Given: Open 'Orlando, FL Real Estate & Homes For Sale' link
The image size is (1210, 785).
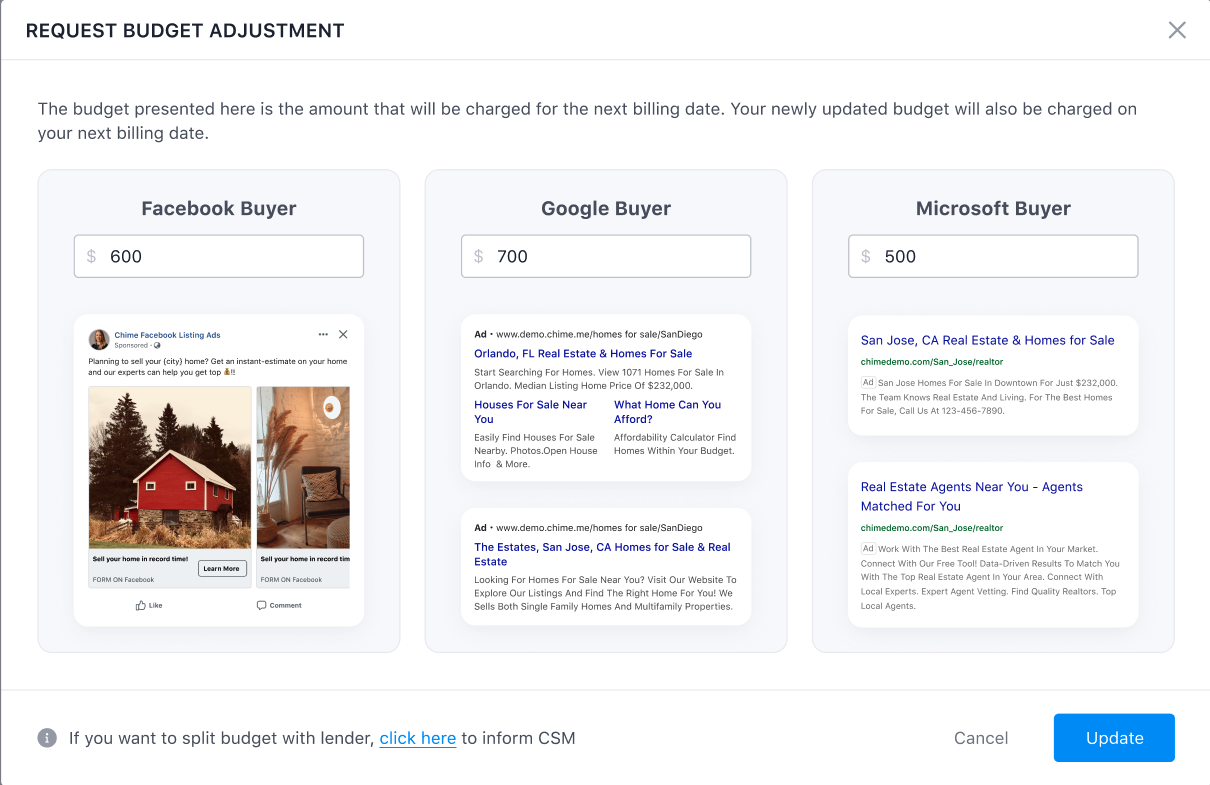Looking at the screenshot, I should (x=583, y=353).
